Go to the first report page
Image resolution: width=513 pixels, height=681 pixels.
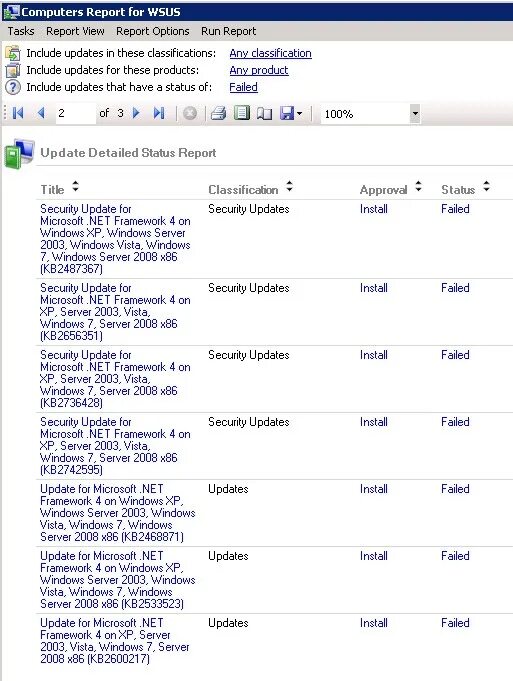pyautogui.click(x=18, y=113)
